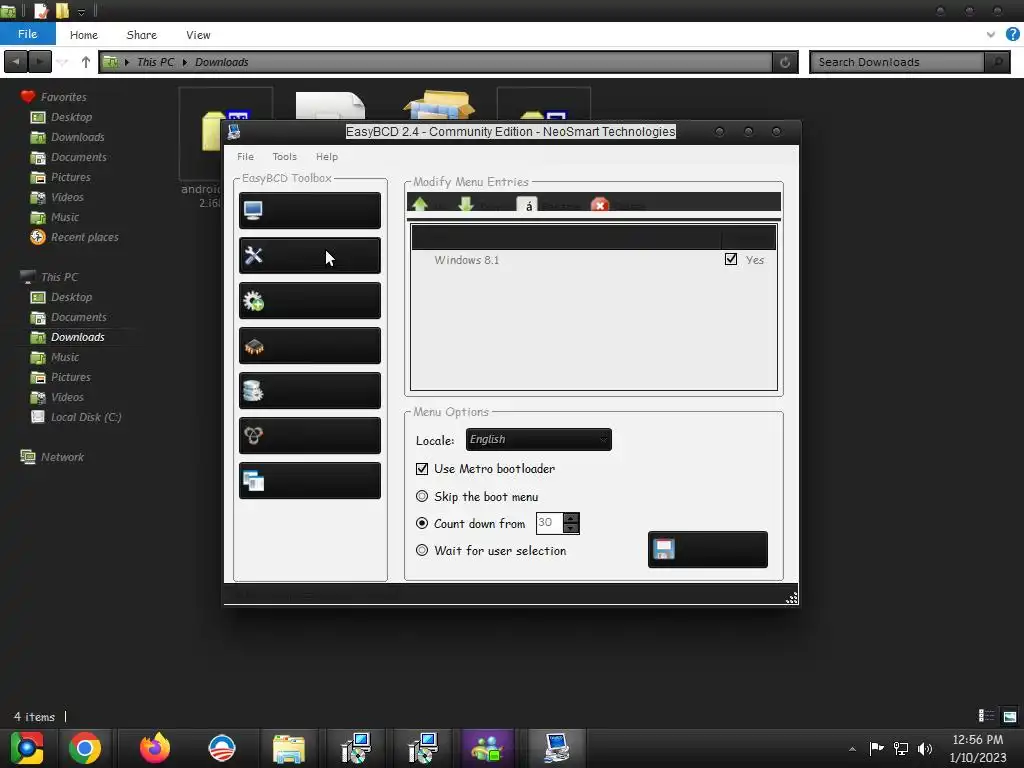1024x768 pixels.
Task: Open Advanced Settings chip icon button
Action: coord(310,345)
